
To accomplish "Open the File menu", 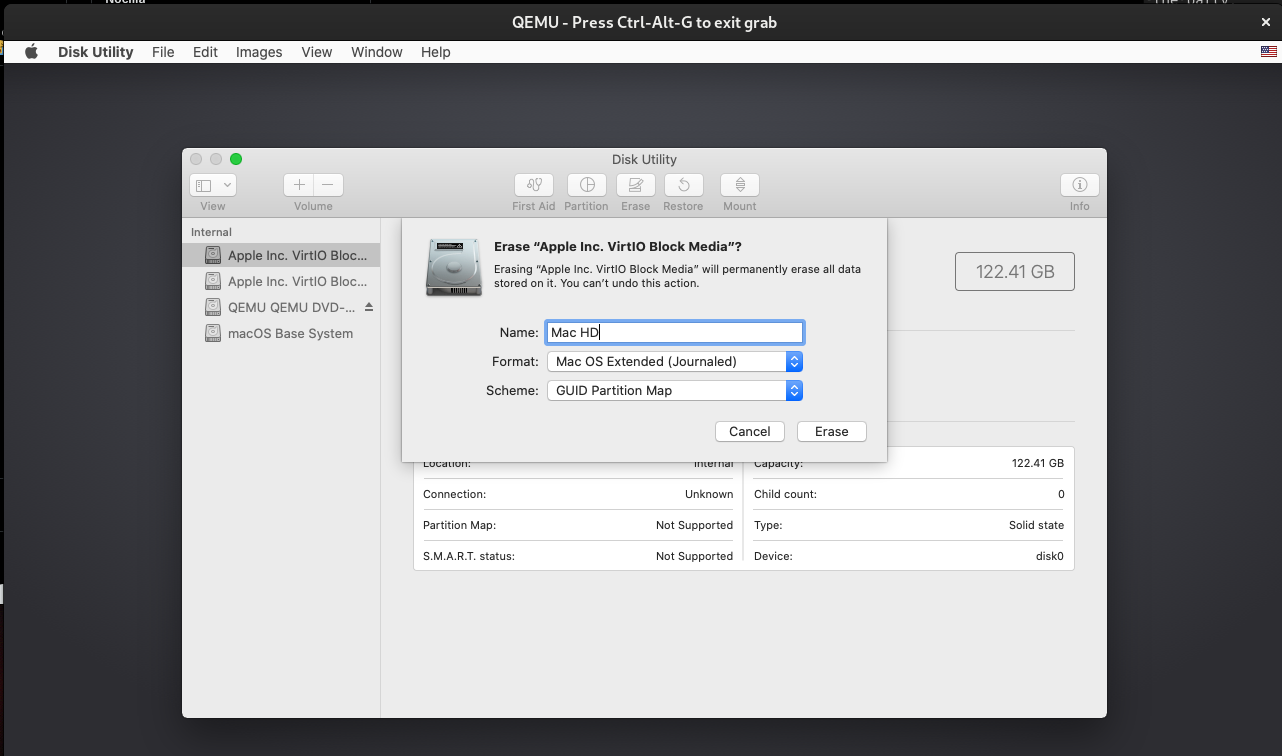I will (163, 52).
